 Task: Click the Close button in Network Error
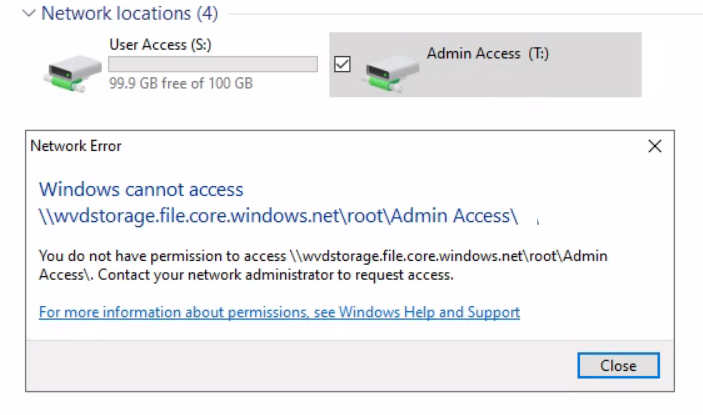coord(618,365)
